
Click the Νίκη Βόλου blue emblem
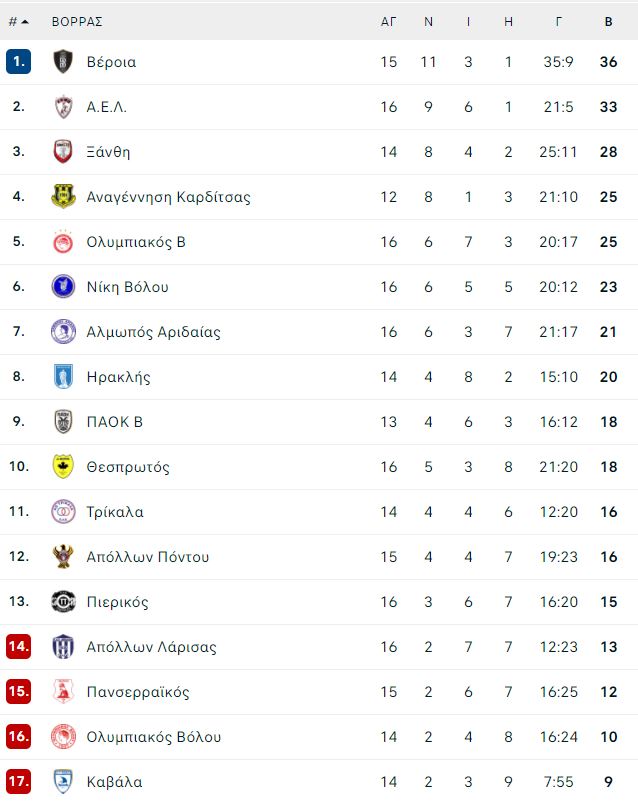63,286
